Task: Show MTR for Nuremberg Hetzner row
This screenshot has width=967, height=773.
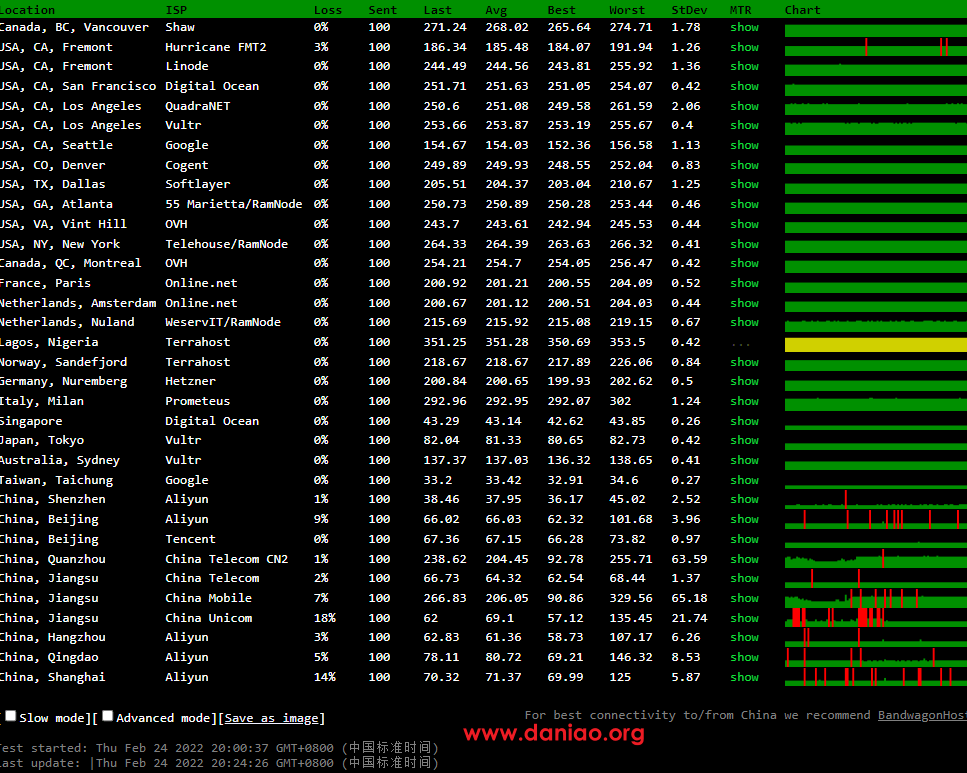Action: pos(744,381)
